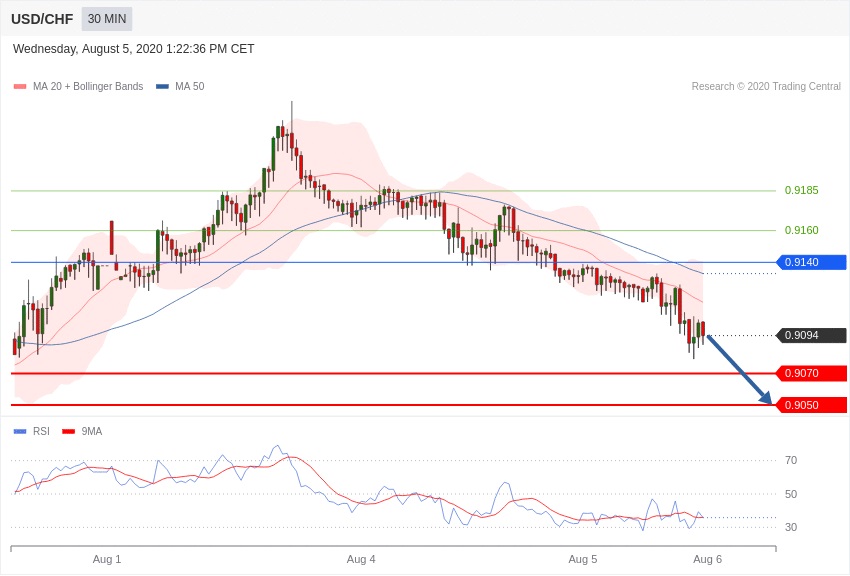This screenshot has height=576, width=850.
Task: Click the black 0.9094 current price tag
Action: click(811, 335)
